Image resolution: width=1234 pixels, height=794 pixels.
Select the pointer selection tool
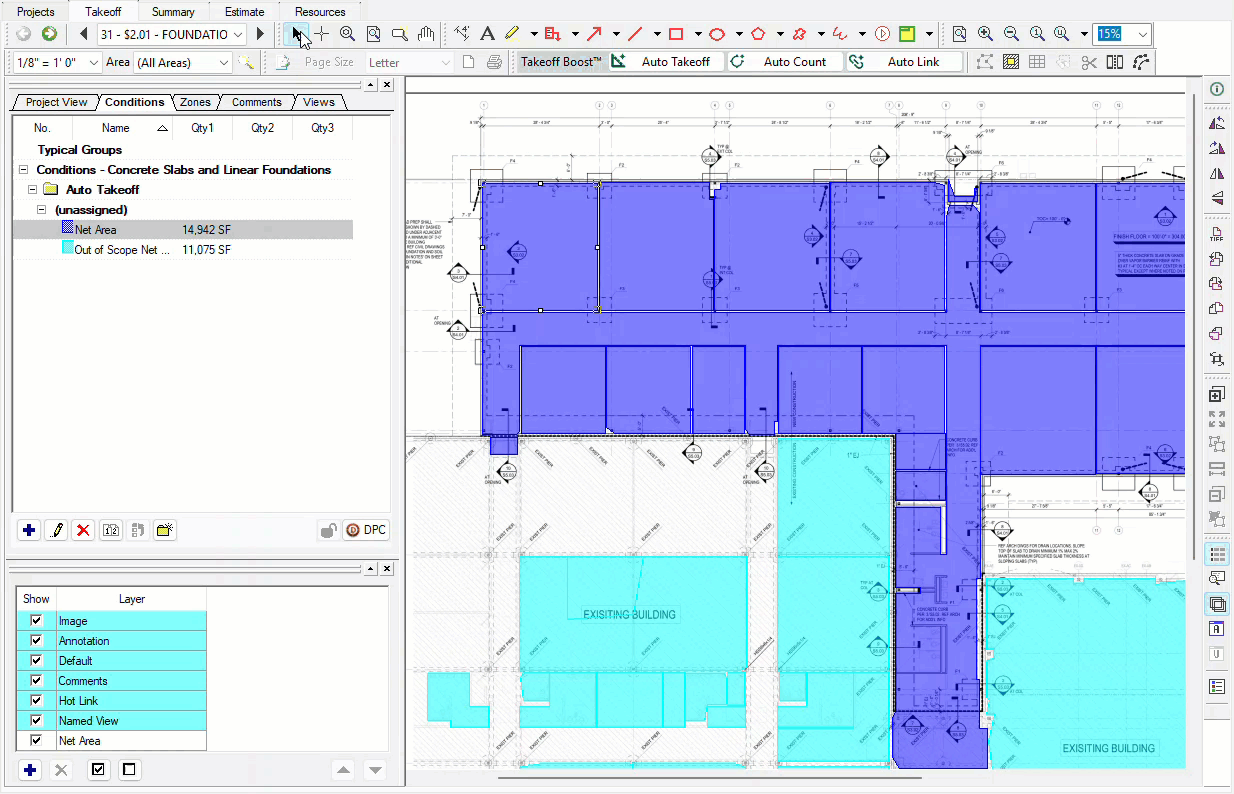click(x=296, y=34)
